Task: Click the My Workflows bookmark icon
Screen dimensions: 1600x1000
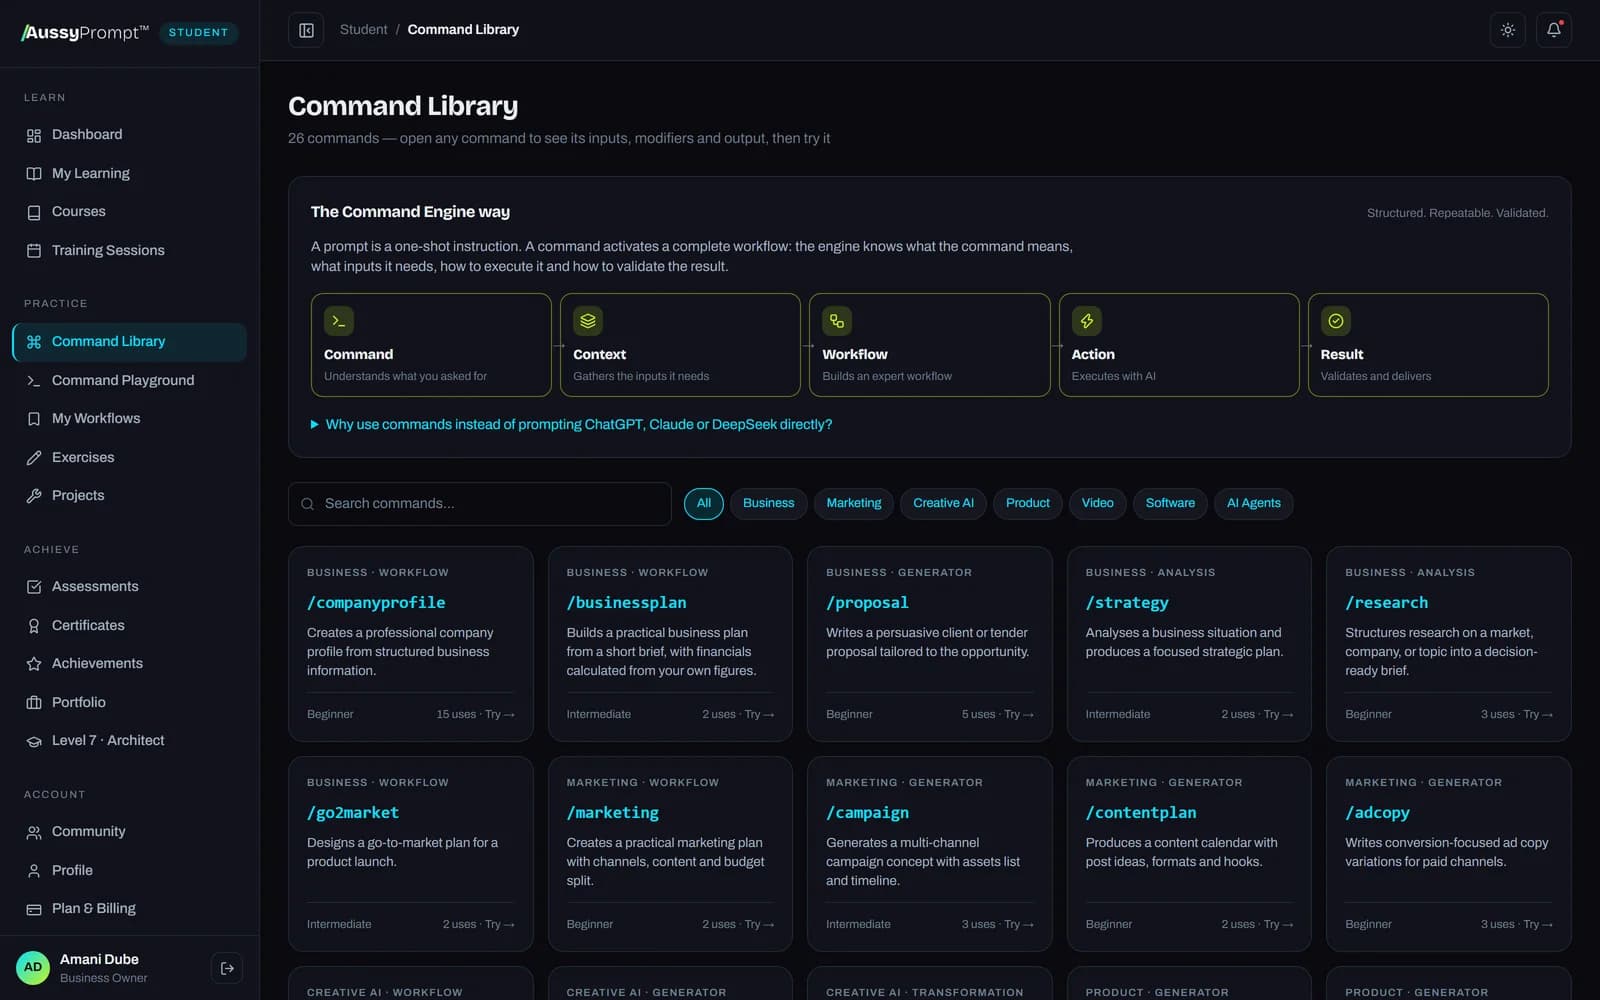Action: coord(34,419)
